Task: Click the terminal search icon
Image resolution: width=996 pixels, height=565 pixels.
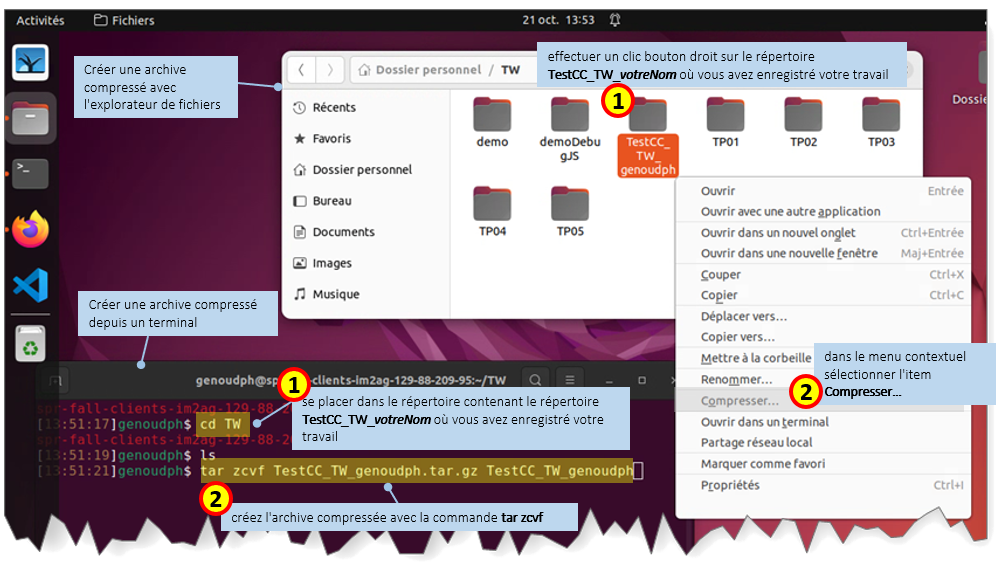Action: 535,380
